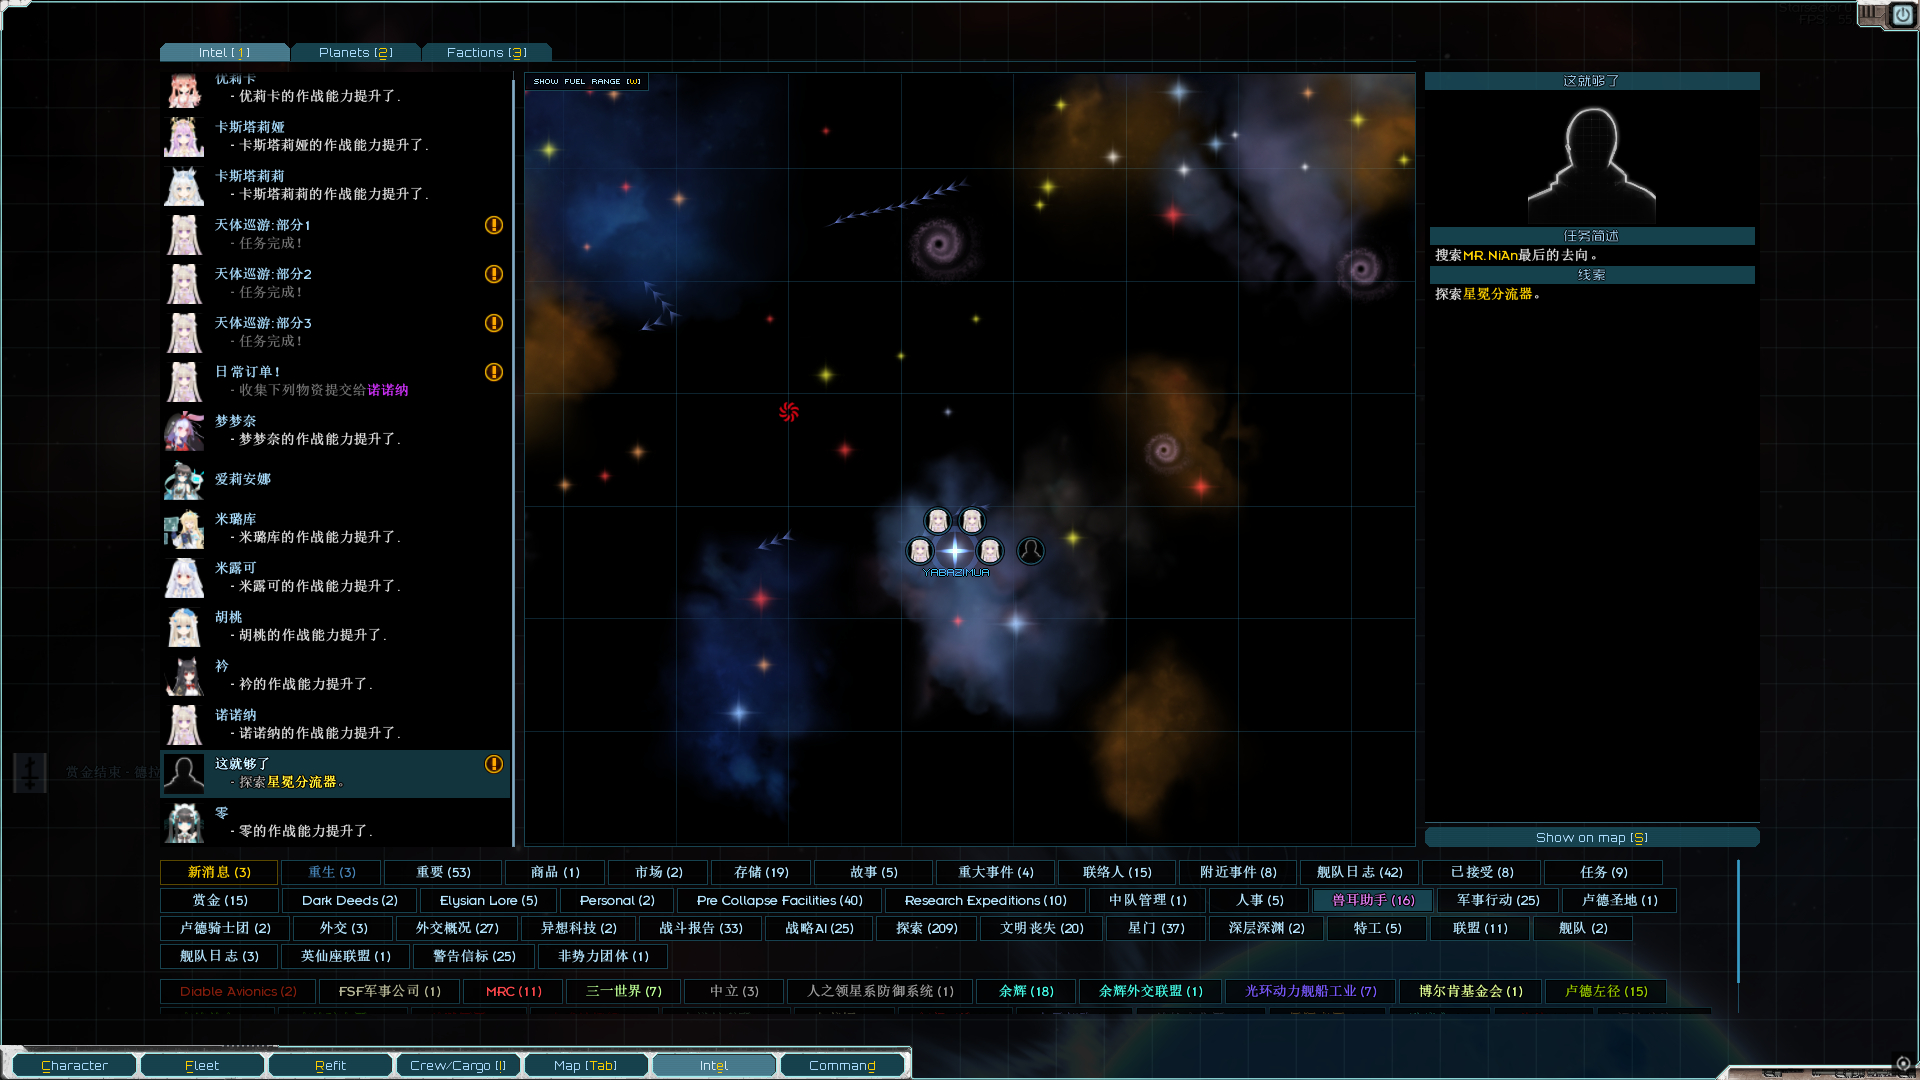This screenshot has width=1920, height=1080.
Task: Toggle the 新消息 (3) filter tag
Action: (219, 872)
